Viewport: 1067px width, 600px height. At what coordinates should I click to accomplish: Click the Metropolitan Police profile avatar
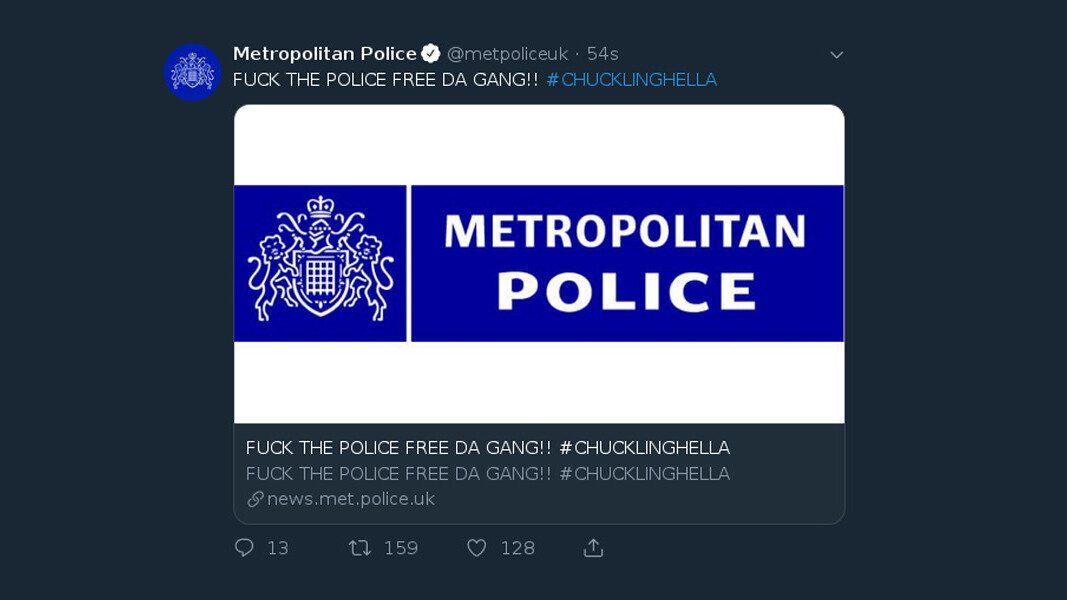[192, 72]
